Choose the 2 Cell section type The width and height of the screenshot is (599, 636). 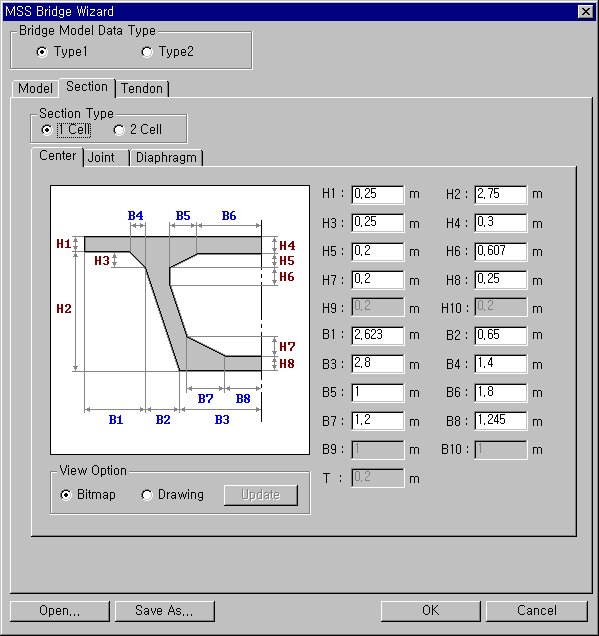tap(137, 130)
